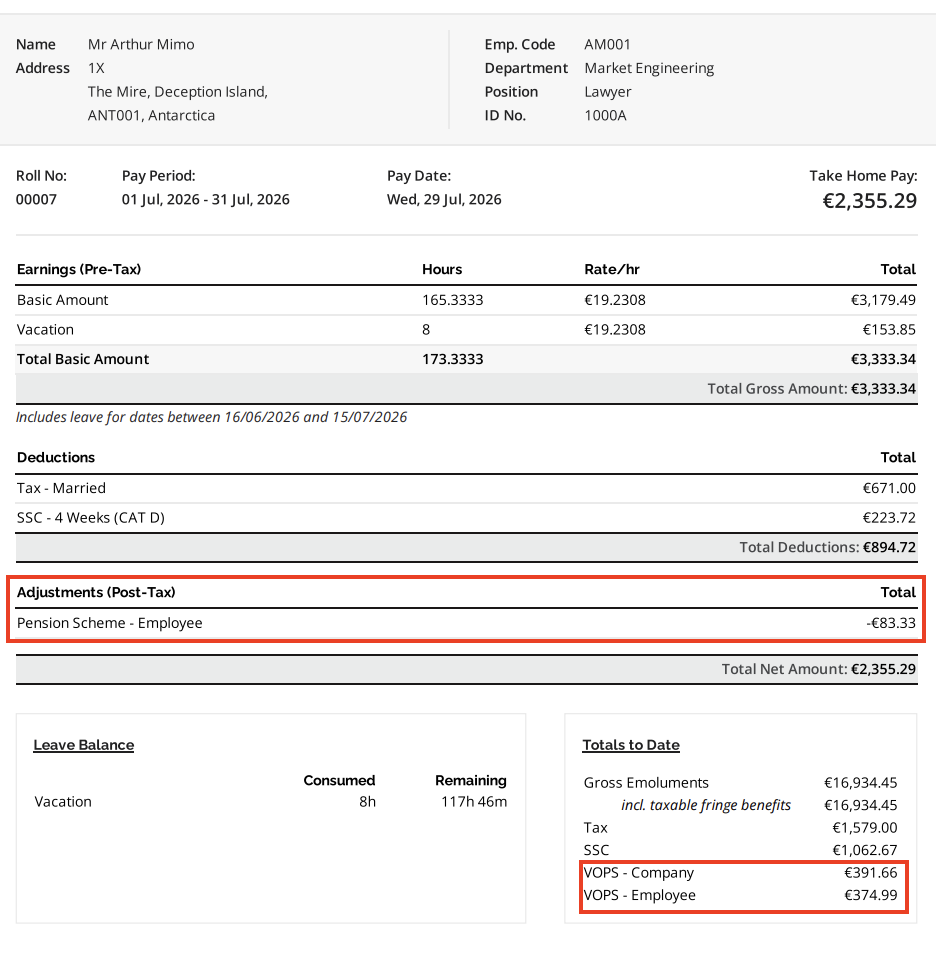Select the Basic Amount earnings row

466,300
